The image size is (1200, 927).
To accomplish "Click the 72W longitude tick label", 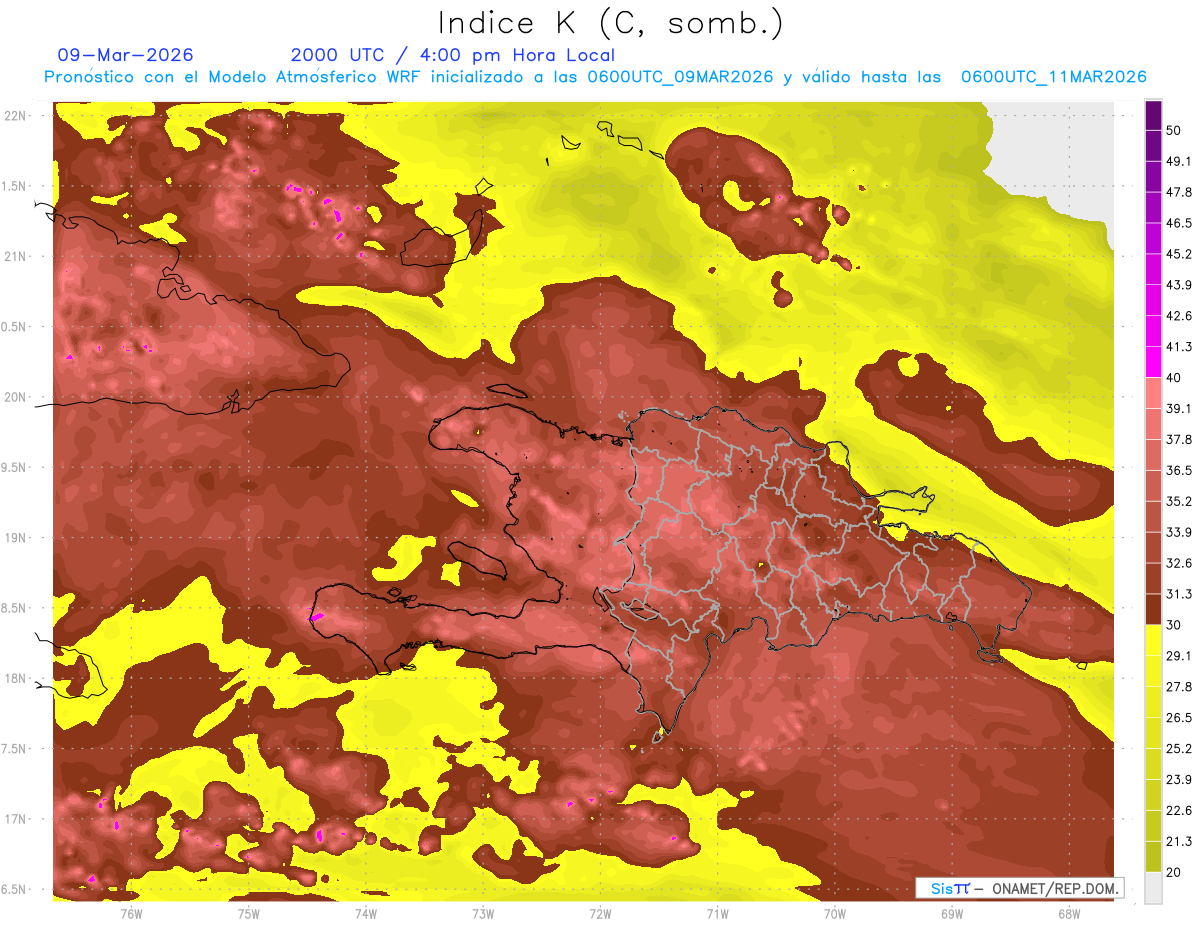I will pyautogui.click(x=600, y=913).
